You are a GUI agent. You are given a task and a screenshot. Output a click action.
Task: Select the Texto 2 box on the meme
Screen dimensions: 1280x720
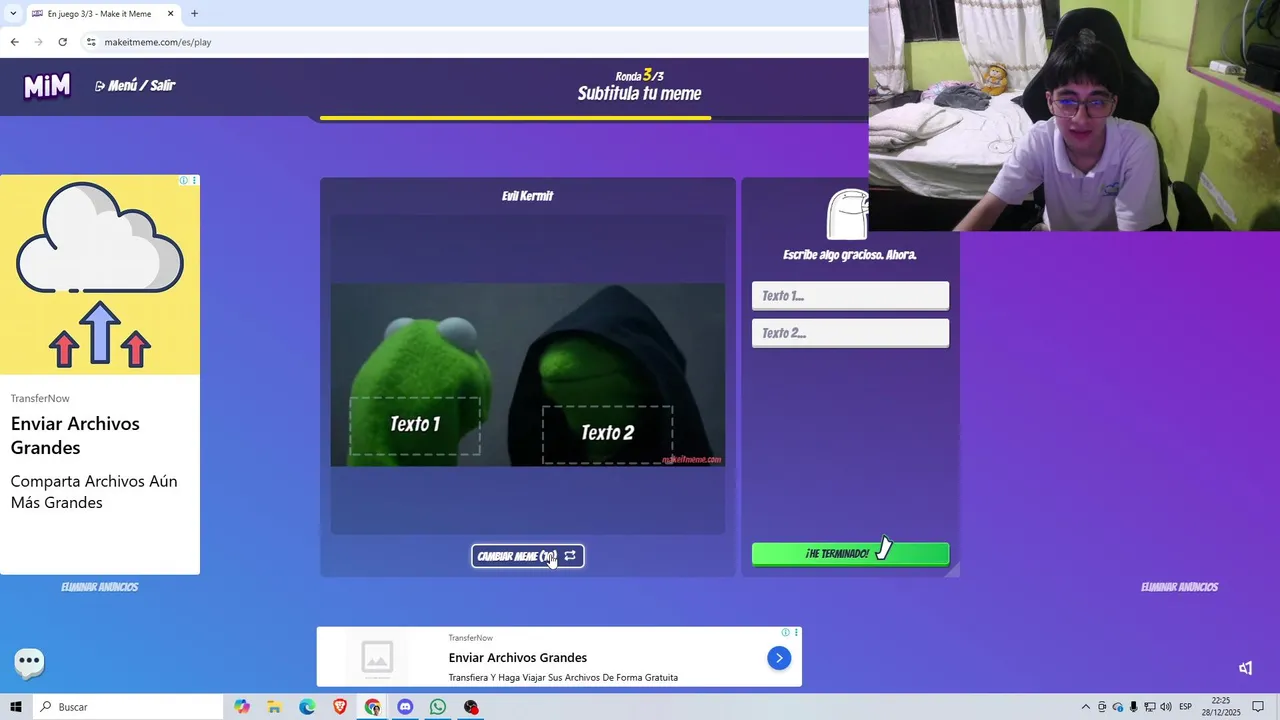point(608,434)
